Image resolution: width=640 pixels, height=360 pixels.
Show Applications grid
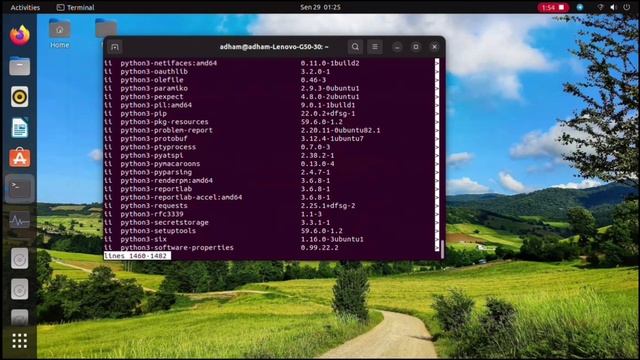tap(20, 341)
